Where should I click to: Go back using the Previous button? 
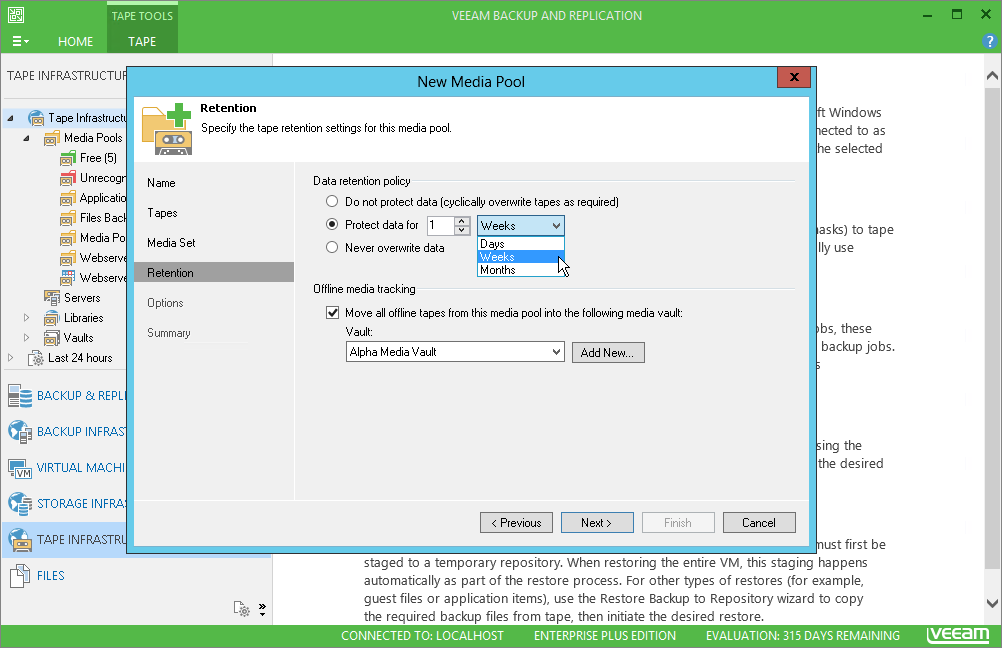(x=516, y=522)
